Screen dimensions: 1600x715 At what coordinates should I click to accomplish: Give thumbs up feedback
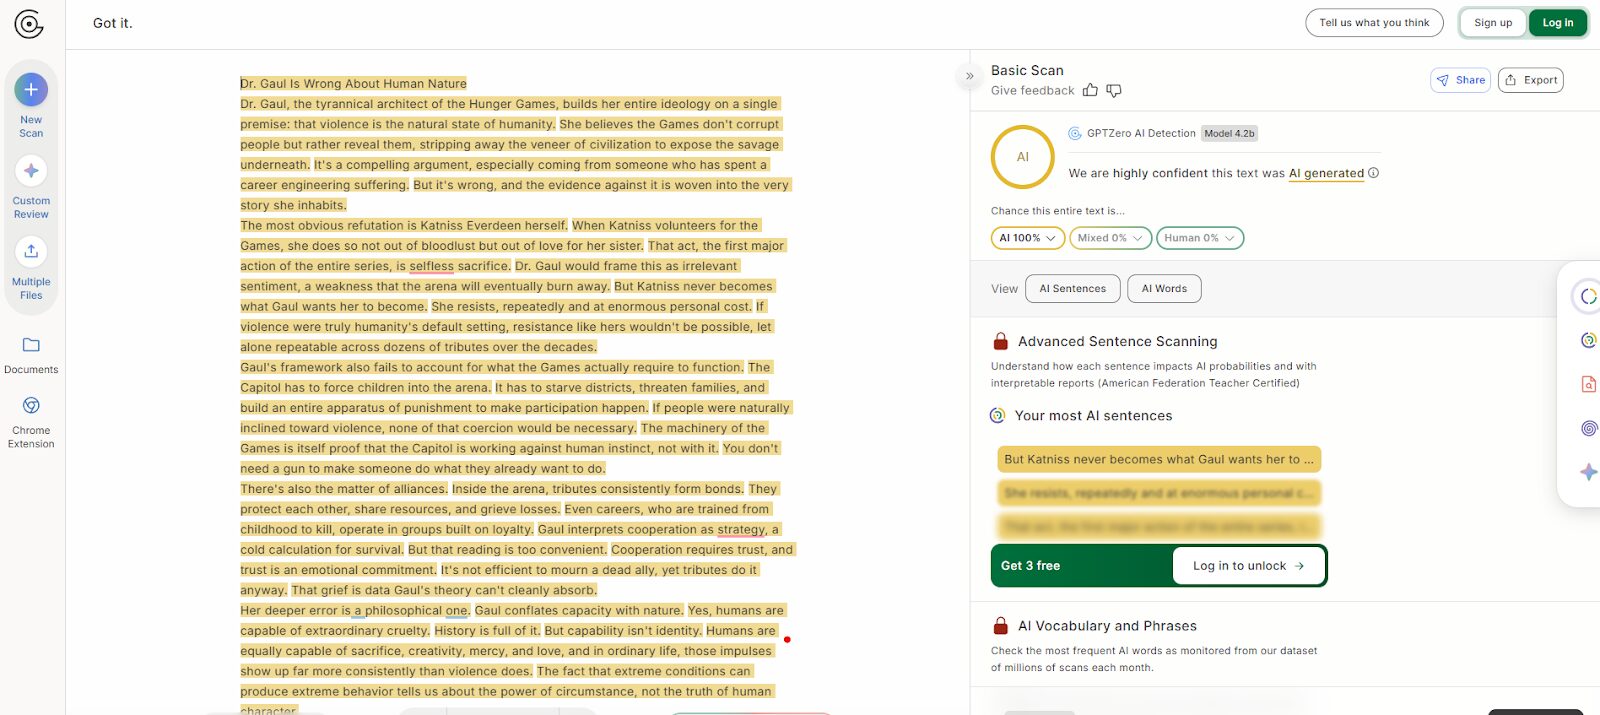[x=1090, y=91]
